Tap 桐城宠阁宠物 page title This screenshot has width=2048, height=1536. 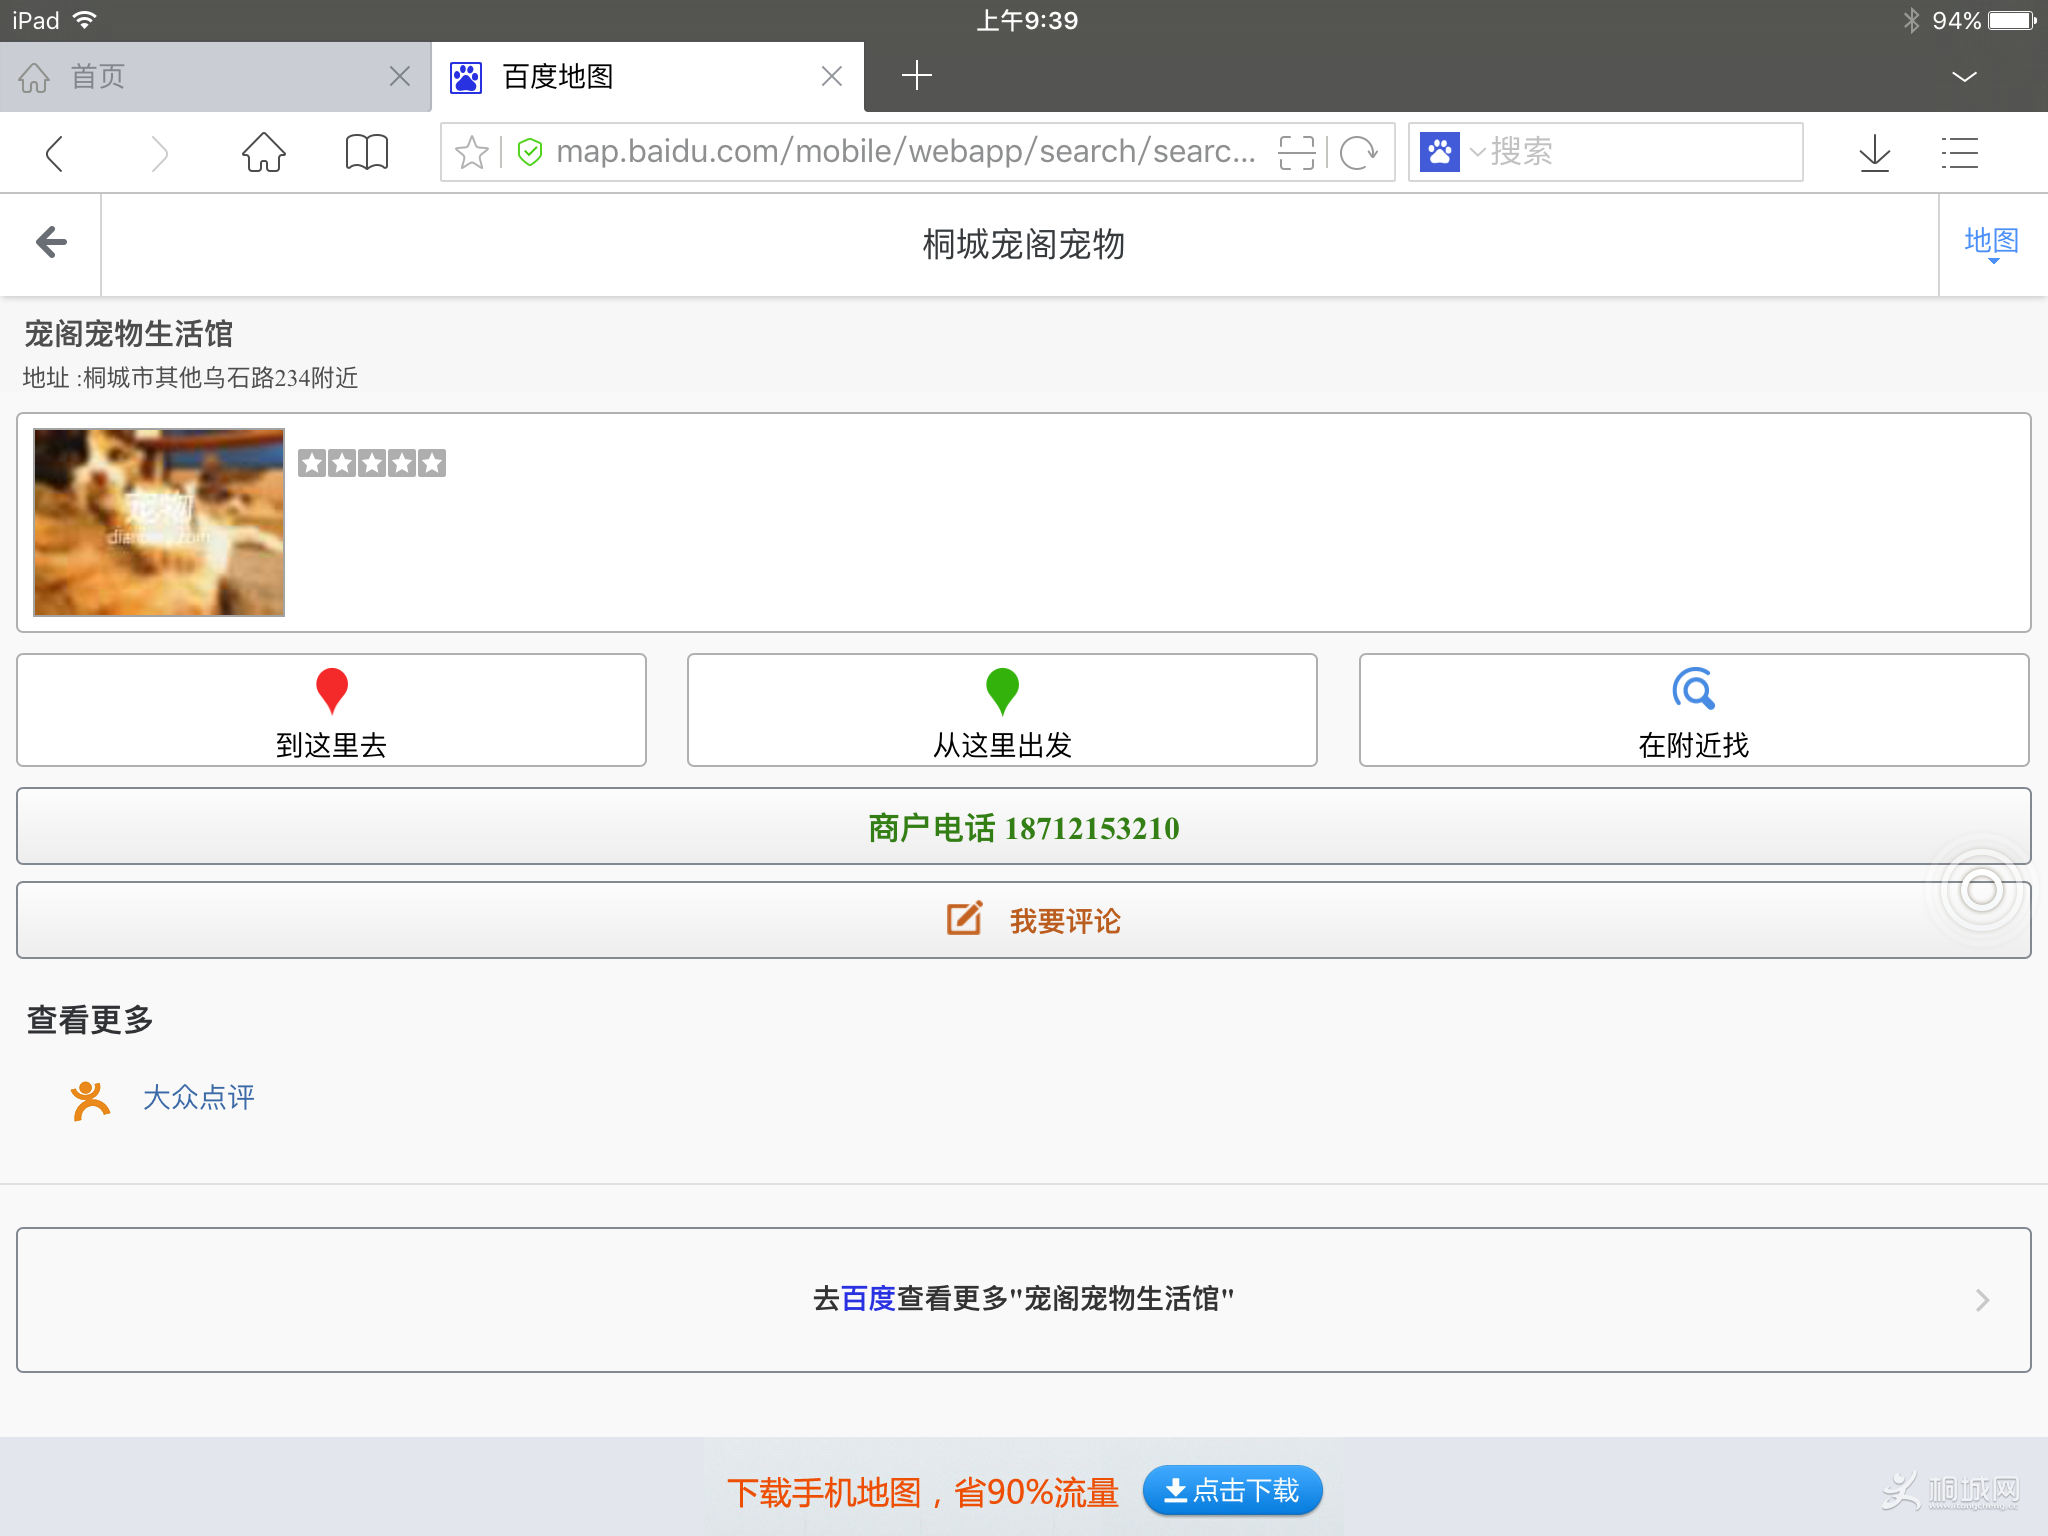tap(1023, 244)
